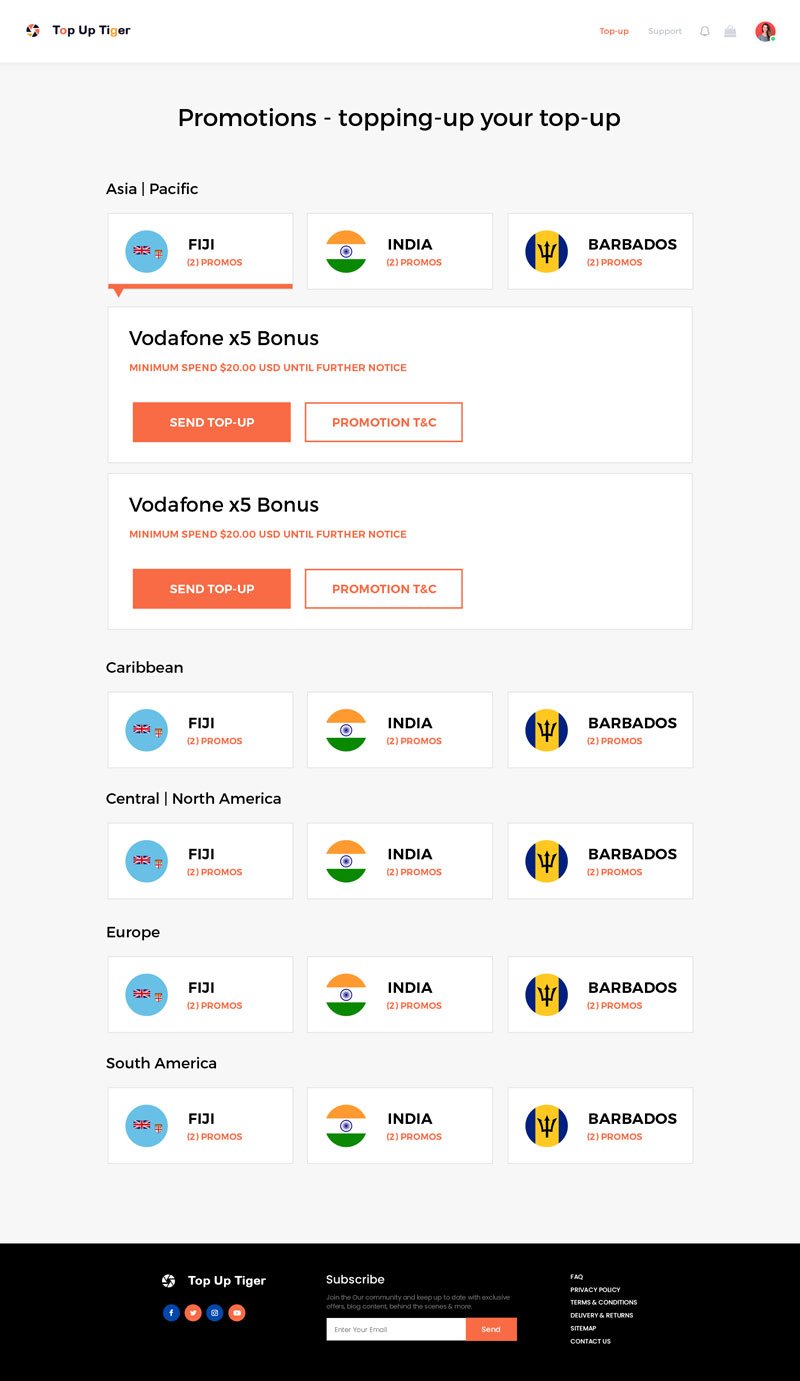Viewport: 800px width, 1381px height.
Task: Expand India promos under Caribbean
Action: click(399, 730)
